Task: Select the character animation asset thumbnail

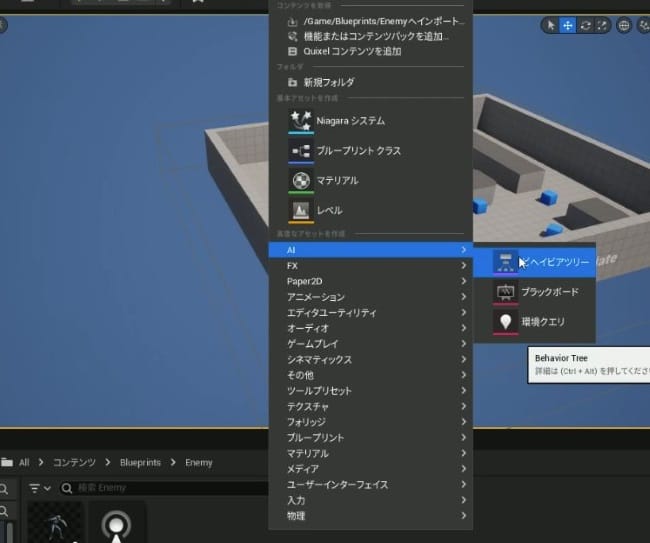Action: pos(56,522)
